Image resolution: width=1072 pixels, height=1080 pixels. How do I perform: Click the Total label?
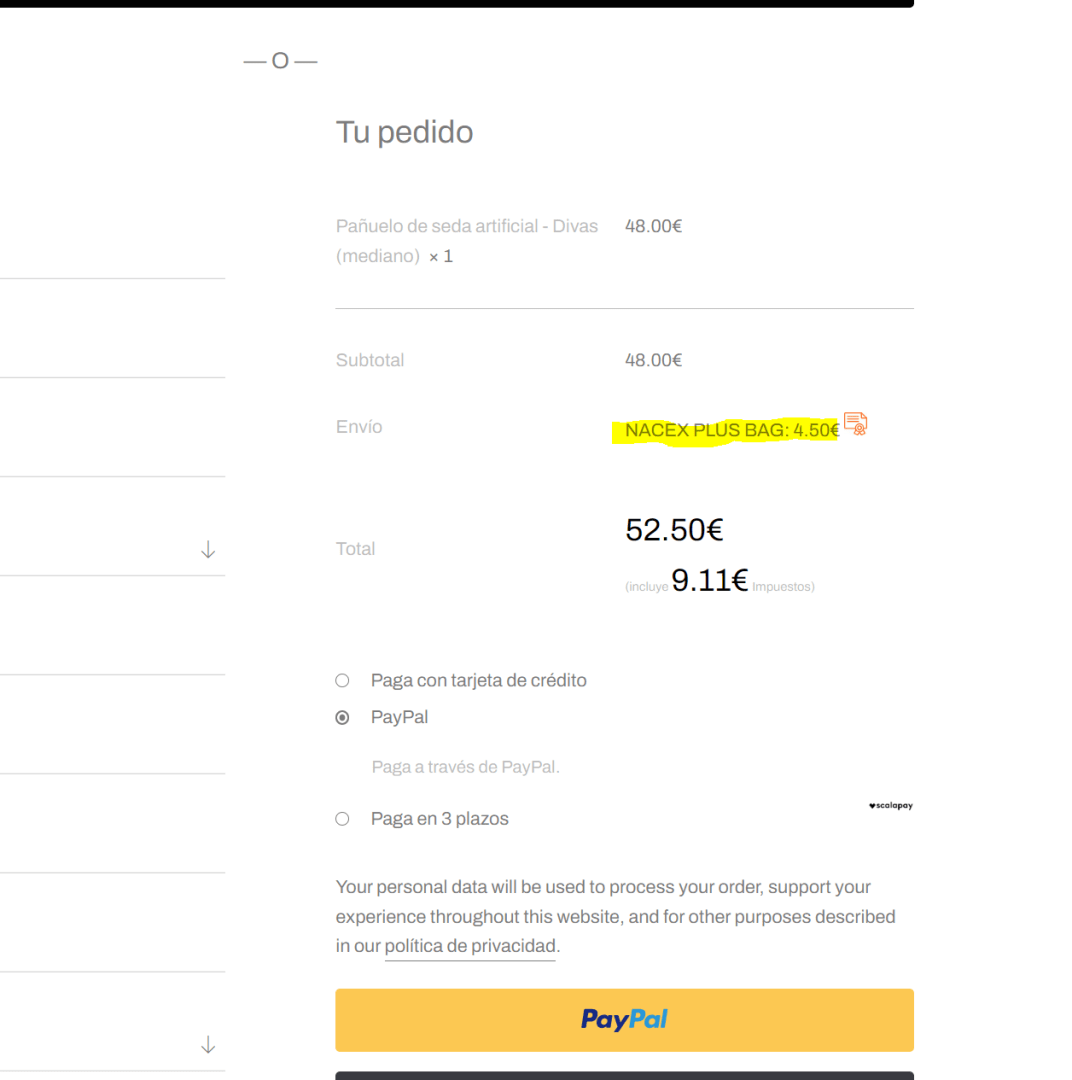coord(355,549)
